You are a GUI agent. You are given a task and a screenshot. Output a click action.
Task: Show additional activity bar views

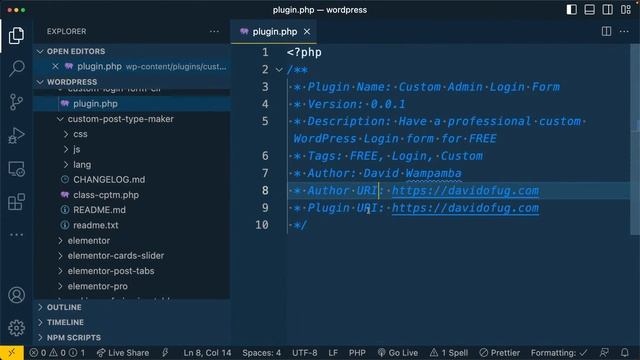pyautogui.click(x=16, y=235)
